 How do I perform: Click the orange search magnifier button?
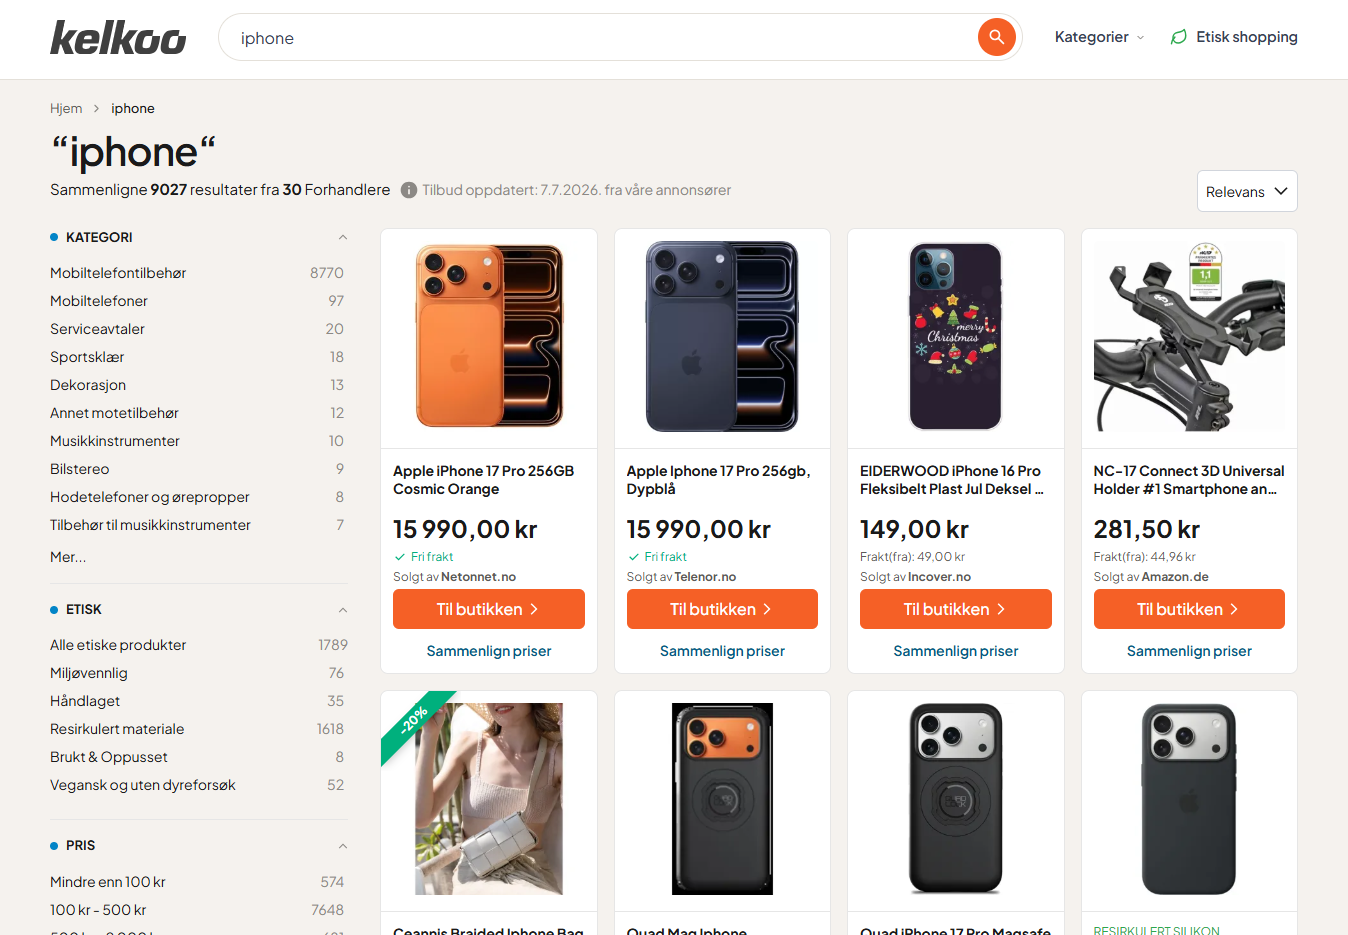point(996,37)
